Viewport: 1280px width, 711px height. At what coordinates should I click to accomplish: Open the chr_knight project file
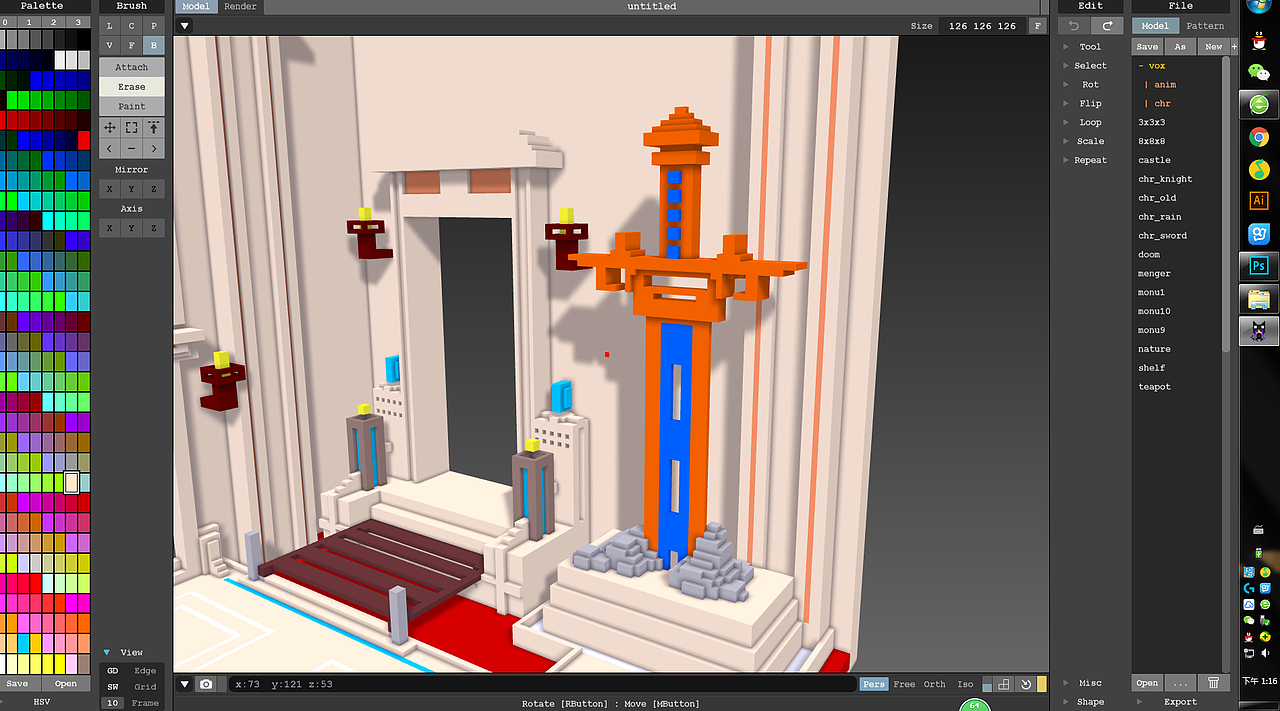pyautogui.click(x=1164, y=178)
